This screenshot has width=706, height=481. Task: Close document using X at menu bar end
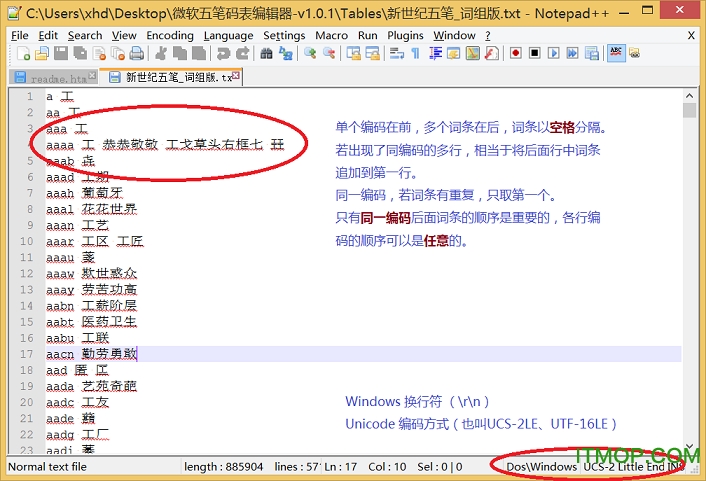691,36
